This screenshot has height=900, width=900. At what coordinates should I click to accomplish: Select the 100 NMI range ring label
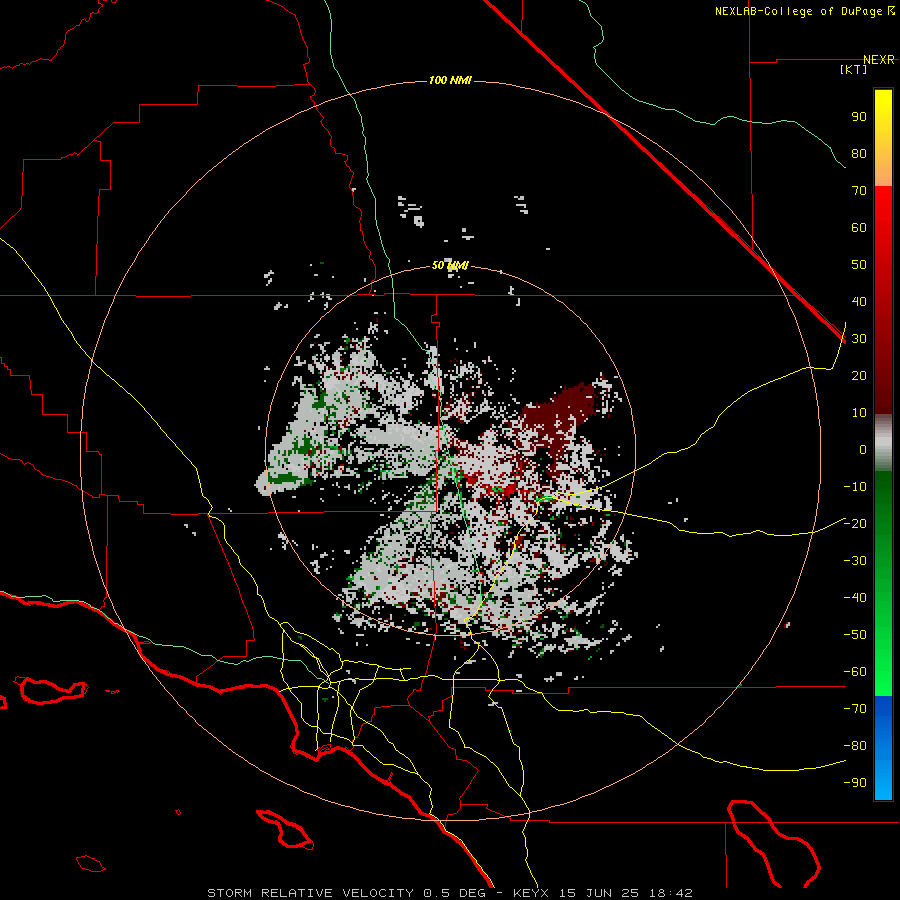click(450, 80)
